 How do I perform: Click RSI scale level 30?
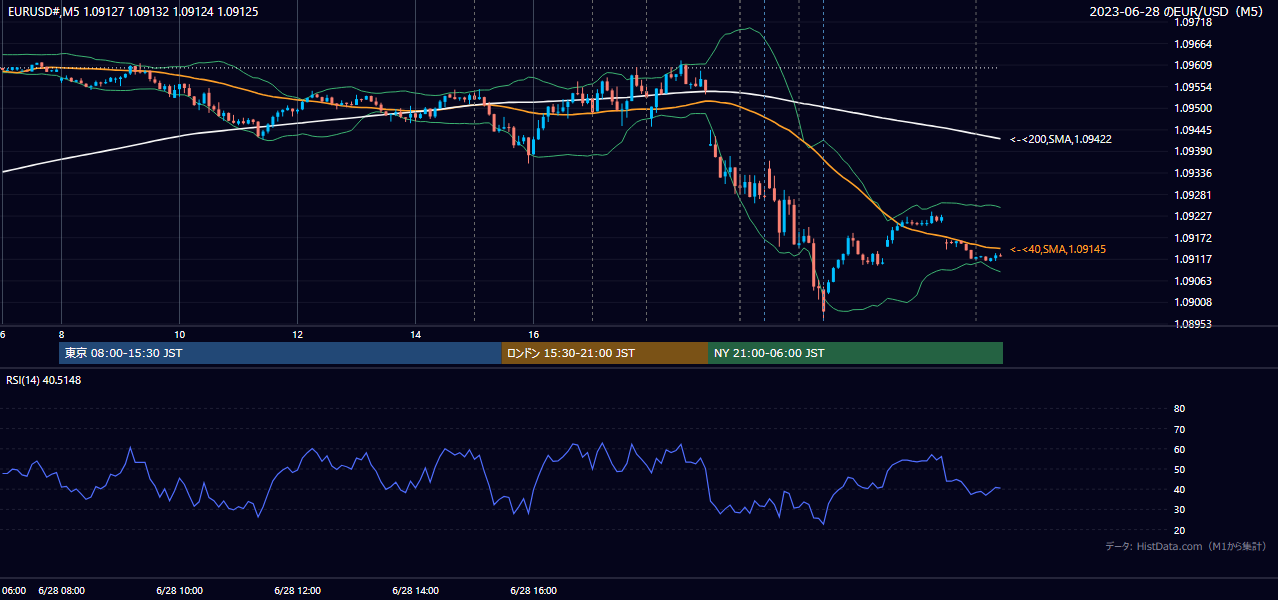[1179, 509]
